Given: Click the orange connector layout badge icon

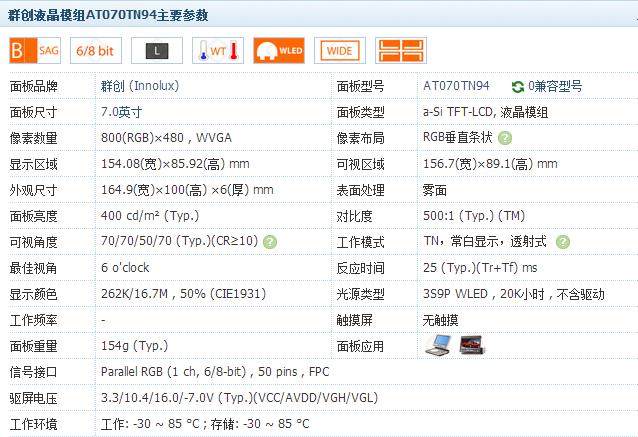Looking at the screenshot, I should tap(401, 50).
